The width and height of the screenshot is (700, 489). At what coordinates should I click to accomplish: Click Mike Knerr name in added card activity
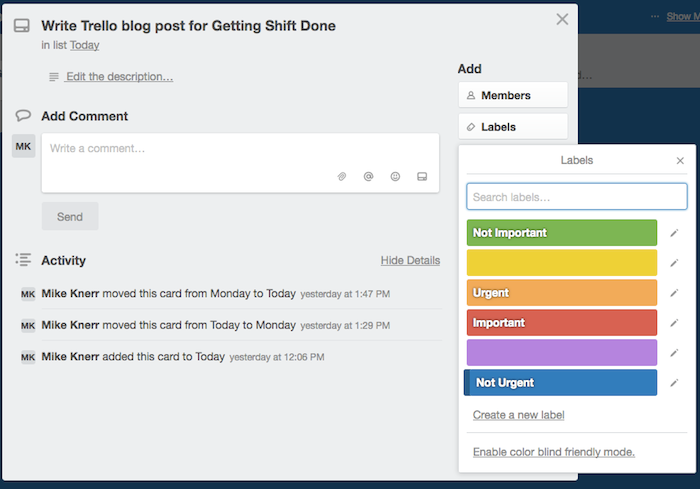point(70,356)
